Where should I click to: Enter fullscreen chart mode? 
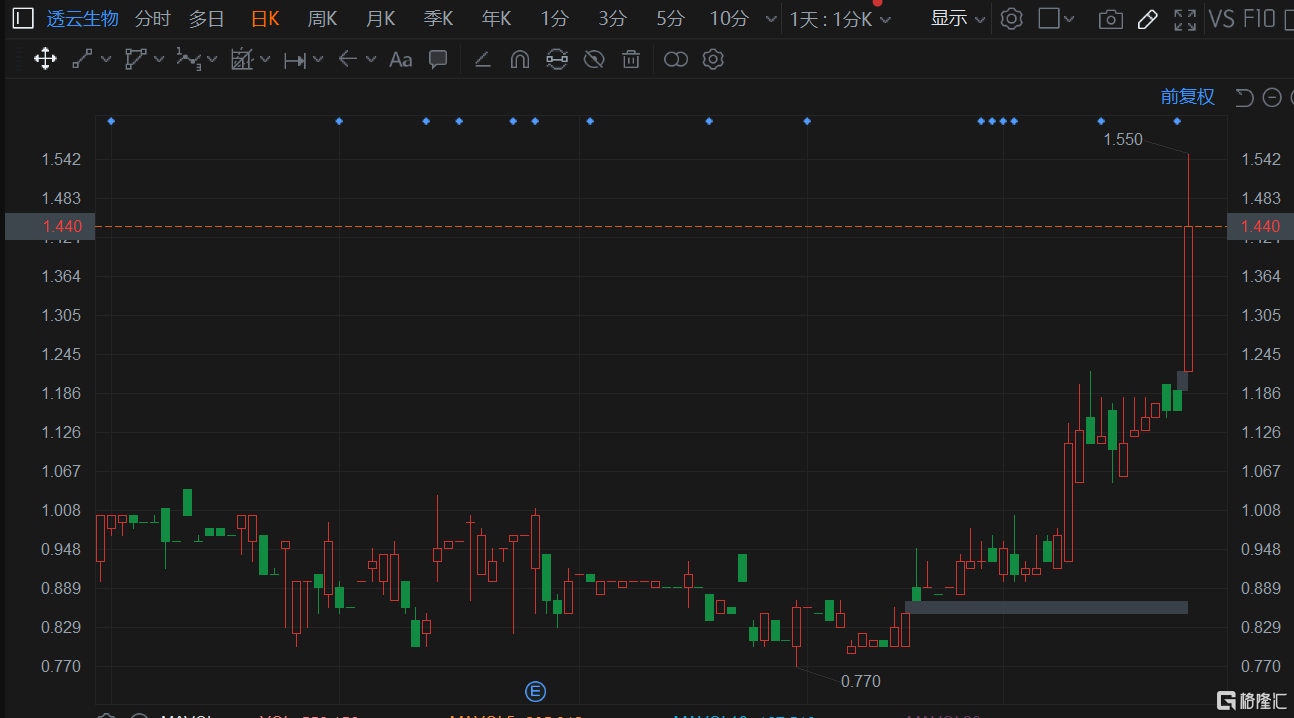pyautogui.click(x=1185, y=18)
